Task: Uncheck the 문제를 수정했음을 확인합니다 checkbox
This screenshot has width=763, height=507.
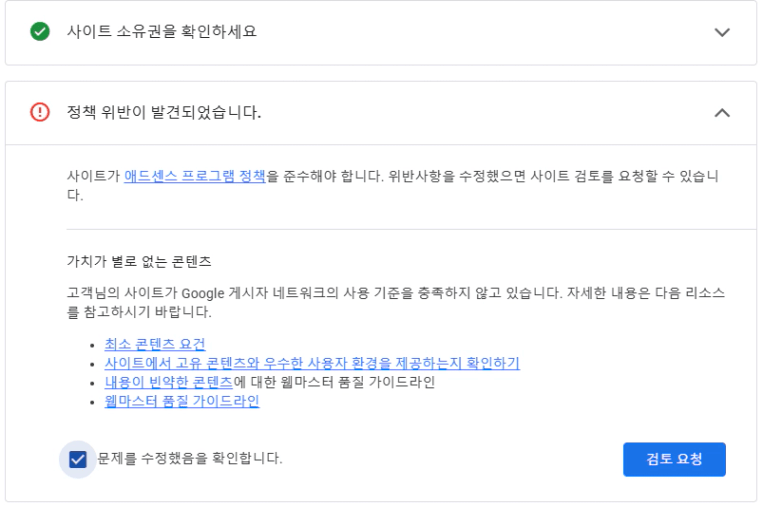Action: 78,459
